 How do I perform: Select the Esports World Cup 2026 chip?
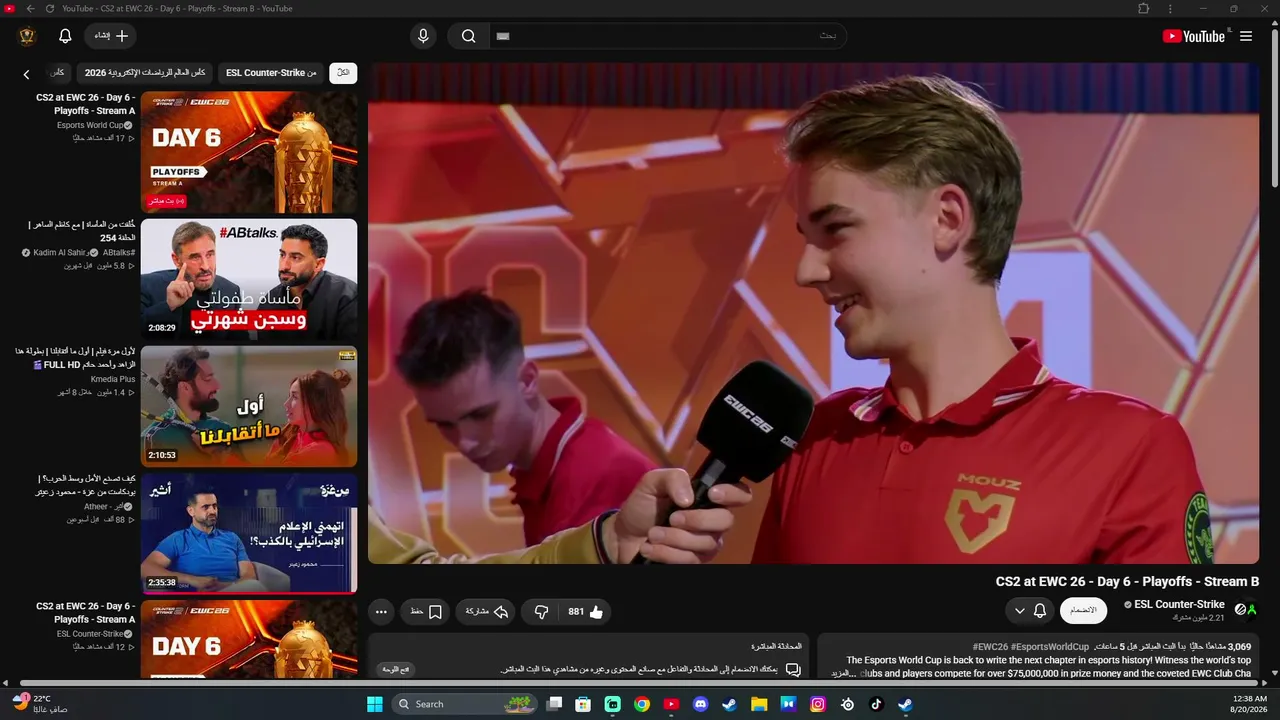point(145,73)
